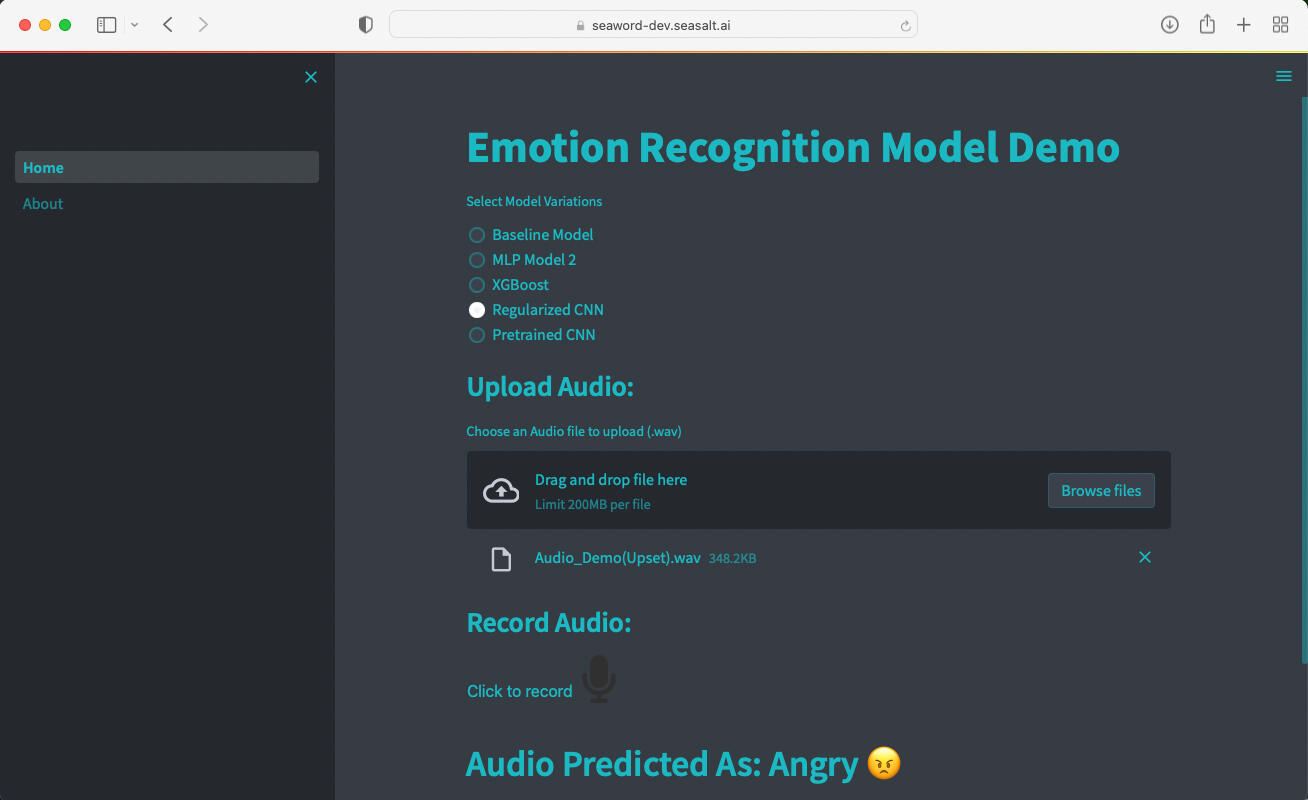Image resolution: width=1308 pixels, height=800 pixels.
Task: Show Safari tab overview
Action: (1280, 25)
